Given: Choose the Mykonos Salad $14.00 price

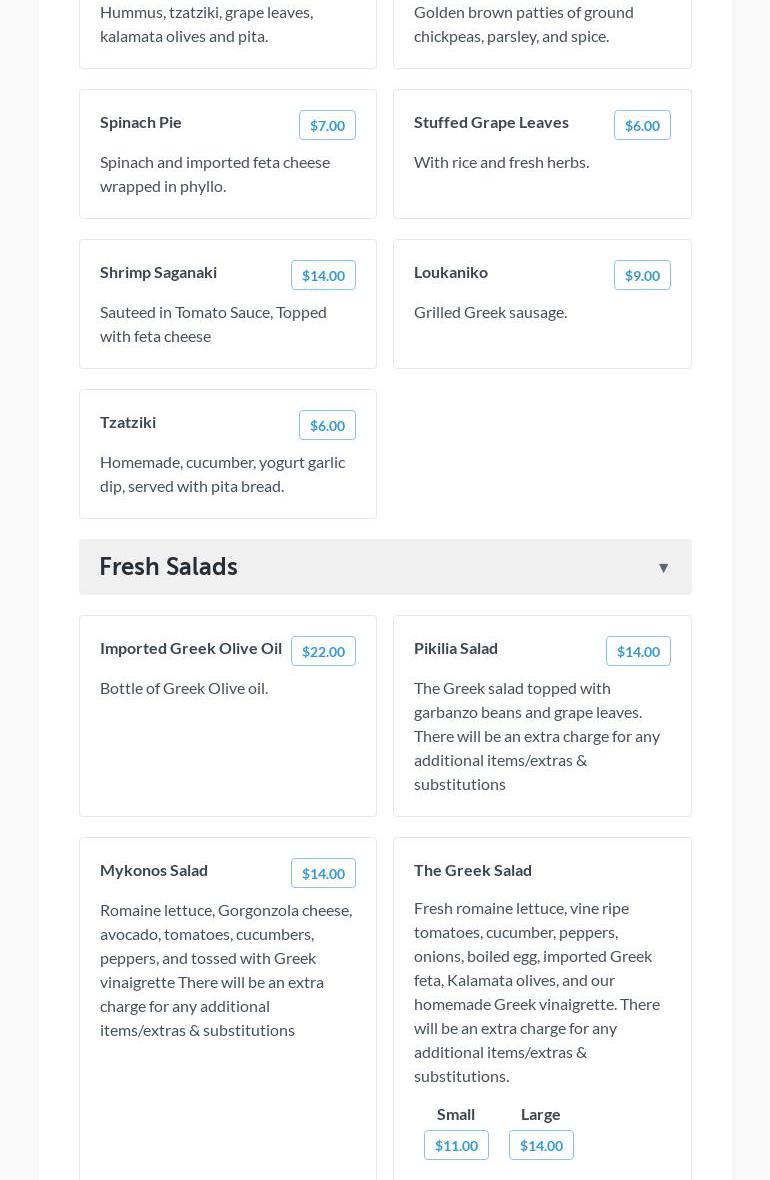Looking at the screenshot, I should coord(323,873).
